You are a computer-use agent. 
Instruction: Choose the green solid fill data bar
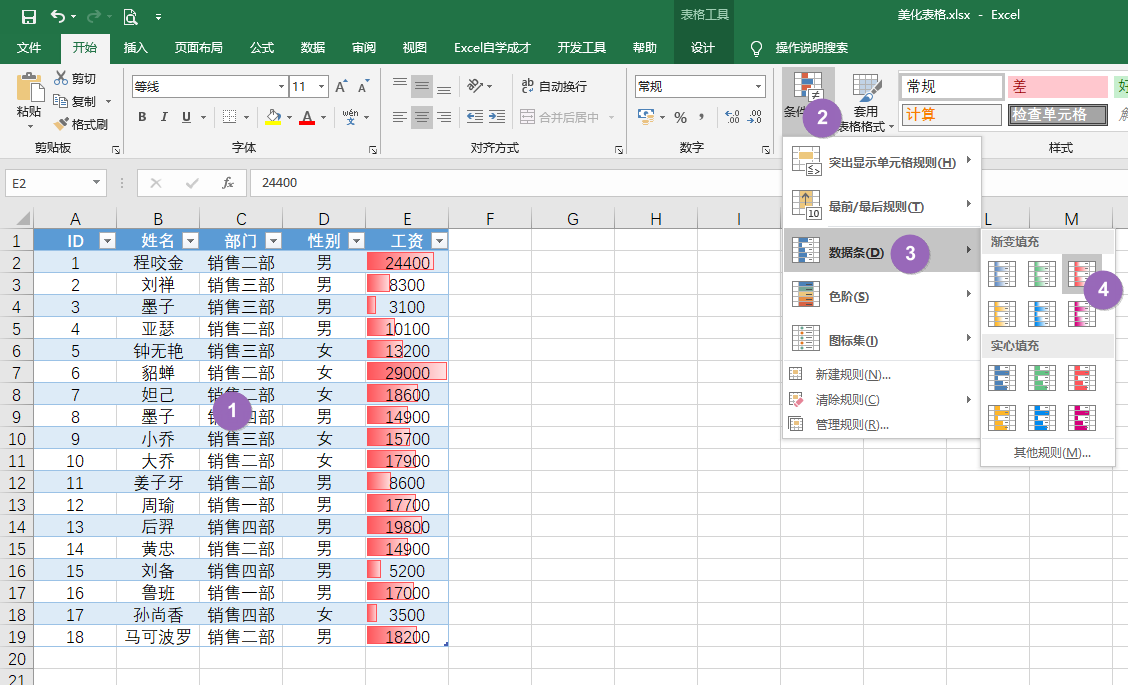click(1042, 378)
